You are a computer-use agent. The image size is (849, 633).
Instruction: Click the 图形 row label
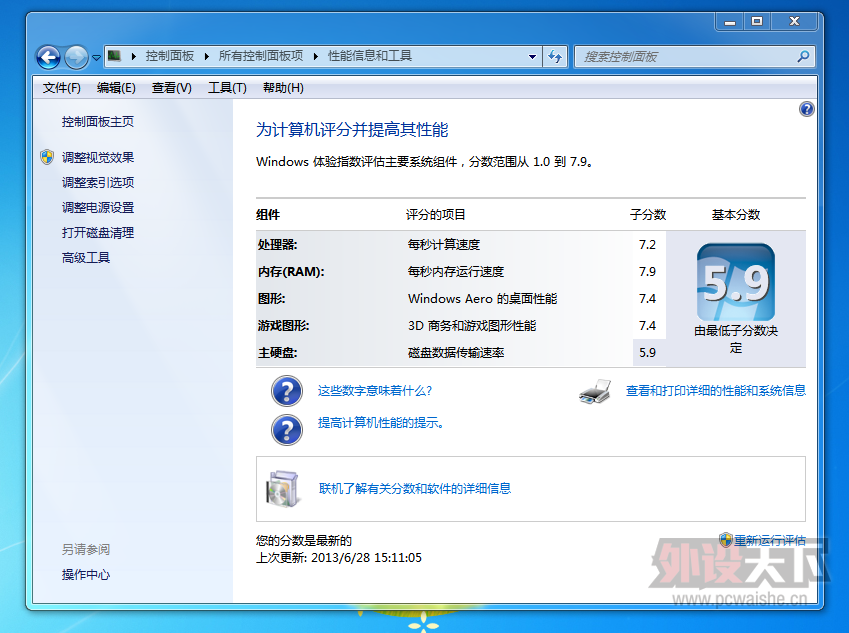coord(271,299)
